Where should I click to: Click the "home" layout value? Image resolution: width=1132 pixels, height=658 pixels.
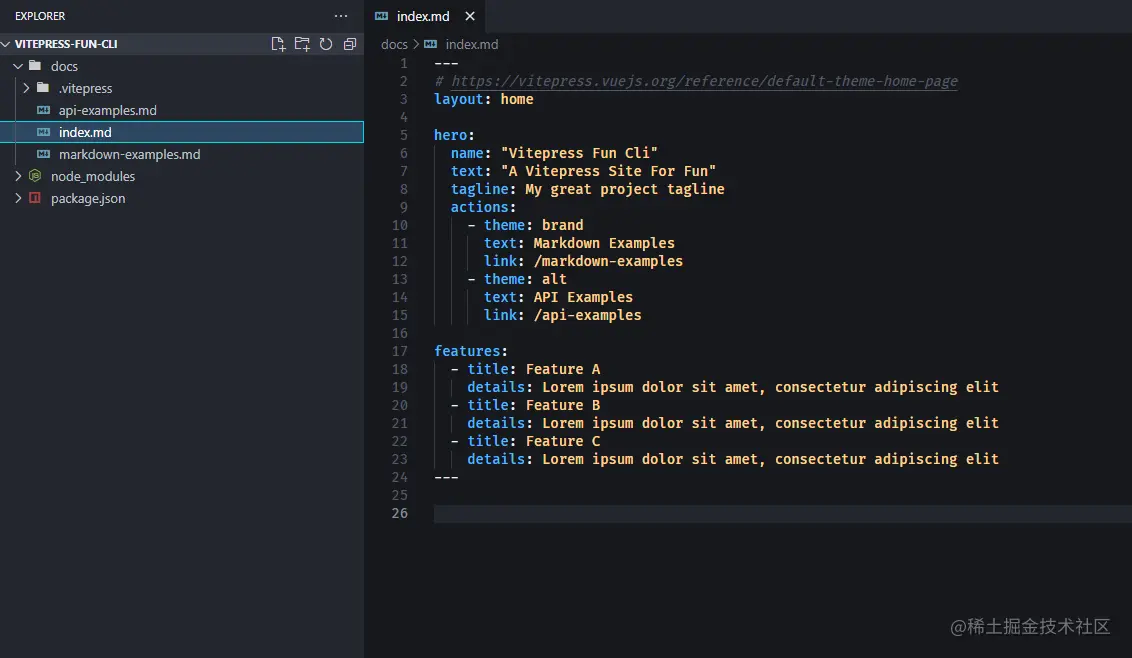[x=517, y=100]
